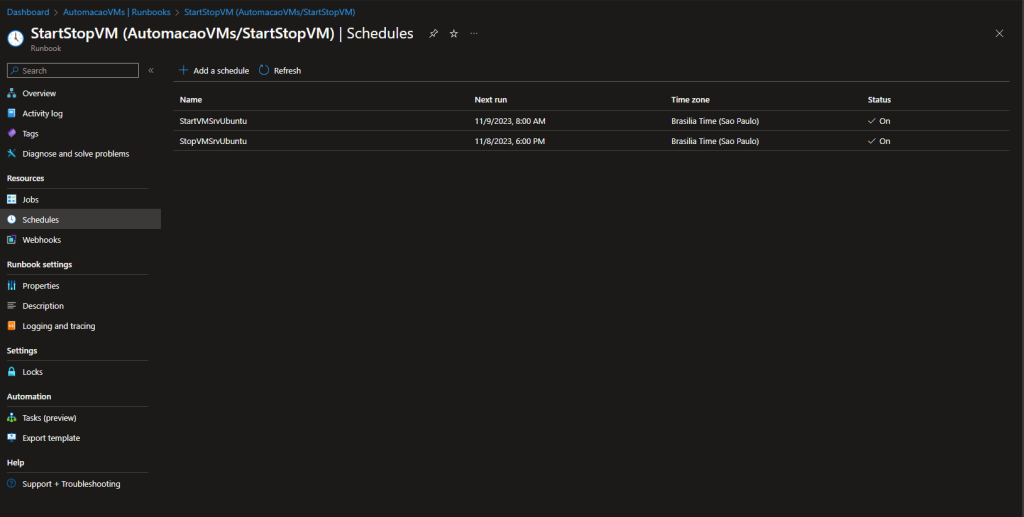Click the Dashboard breadcrumb link
The width and height of the screenshot is (1024, 517).
coord(28,12)
